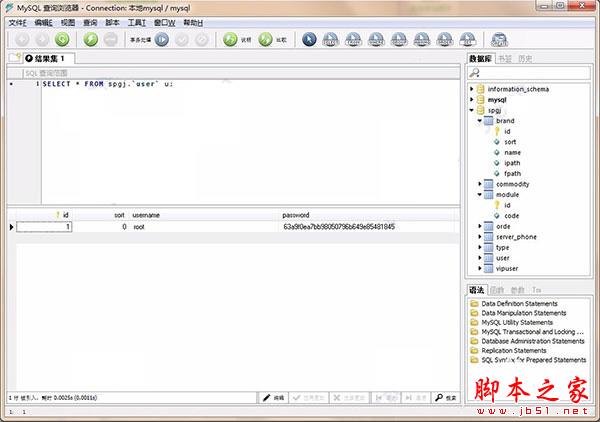Expand the orde table node
This screenshot has width=600, height=422.
click(480, 226)
